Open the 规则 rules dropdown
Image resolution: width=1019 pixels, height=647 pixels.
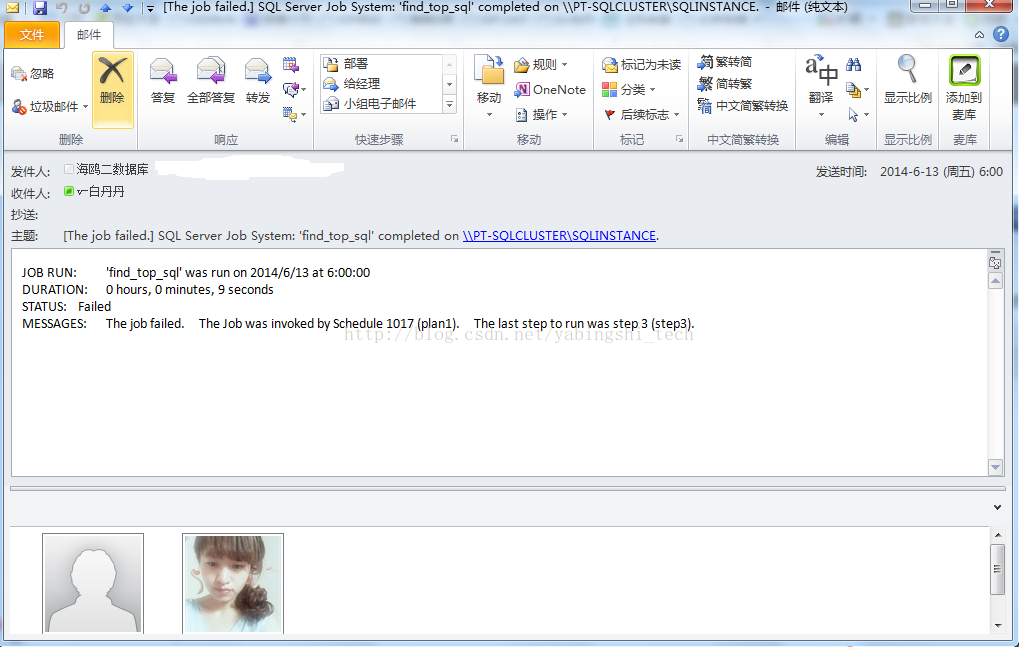(541, 64)
